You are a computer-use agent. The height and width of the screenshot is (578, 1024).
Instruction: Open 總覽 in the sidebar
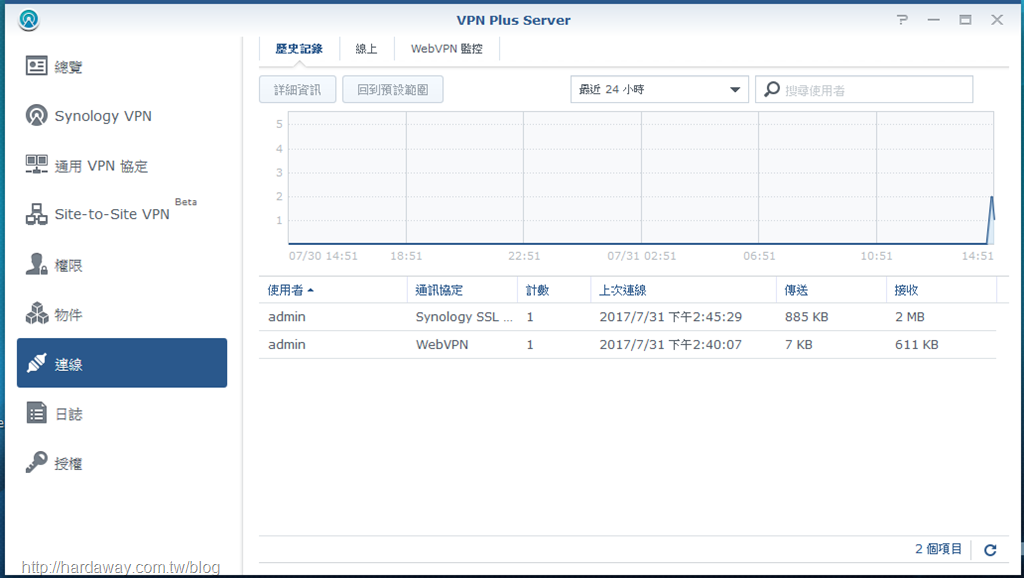pyautogui.click(x=121, y=66)
